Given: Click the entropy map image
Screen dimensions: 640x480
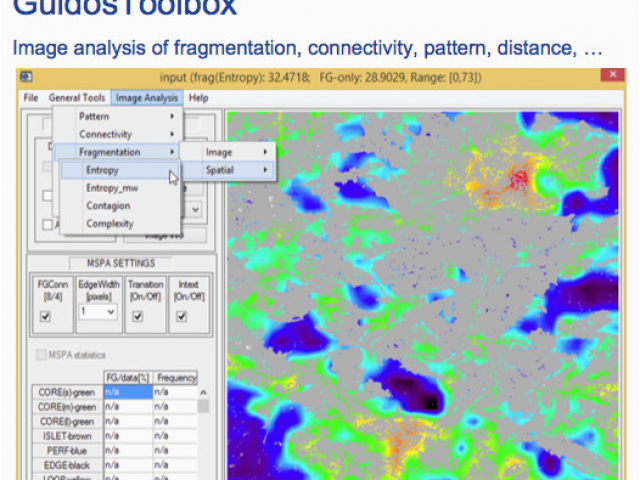Looking at the screenshot, I should click(x=423, y=296).
